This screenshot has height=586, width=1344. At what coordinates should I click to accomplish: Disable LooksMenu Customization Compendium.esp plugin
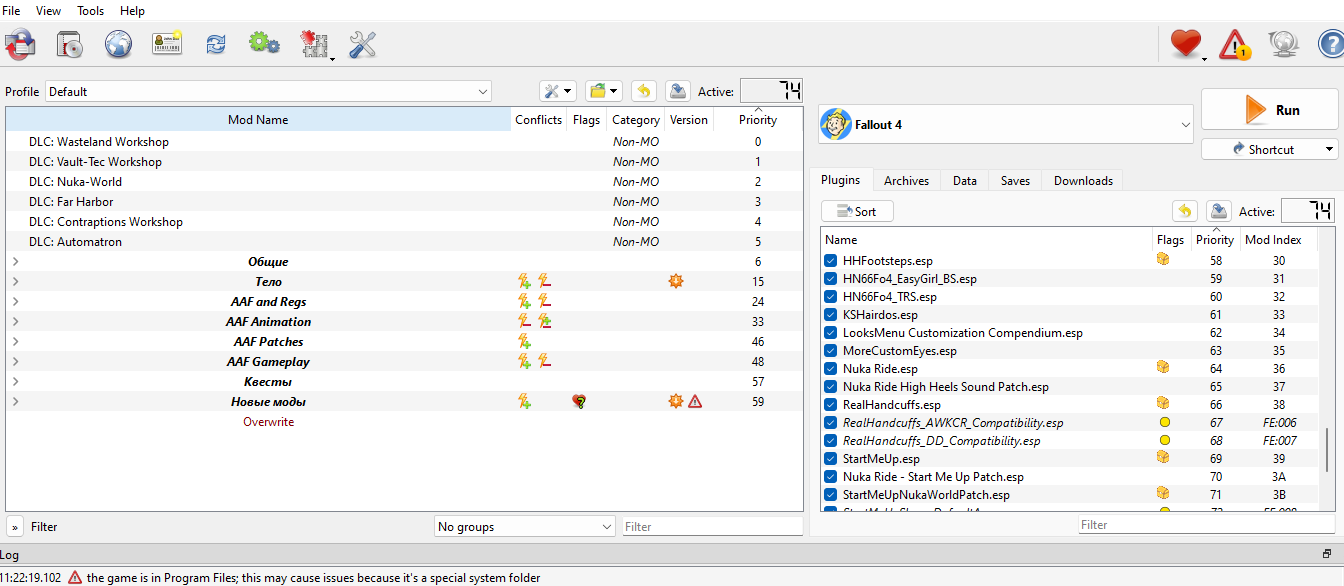830,332
